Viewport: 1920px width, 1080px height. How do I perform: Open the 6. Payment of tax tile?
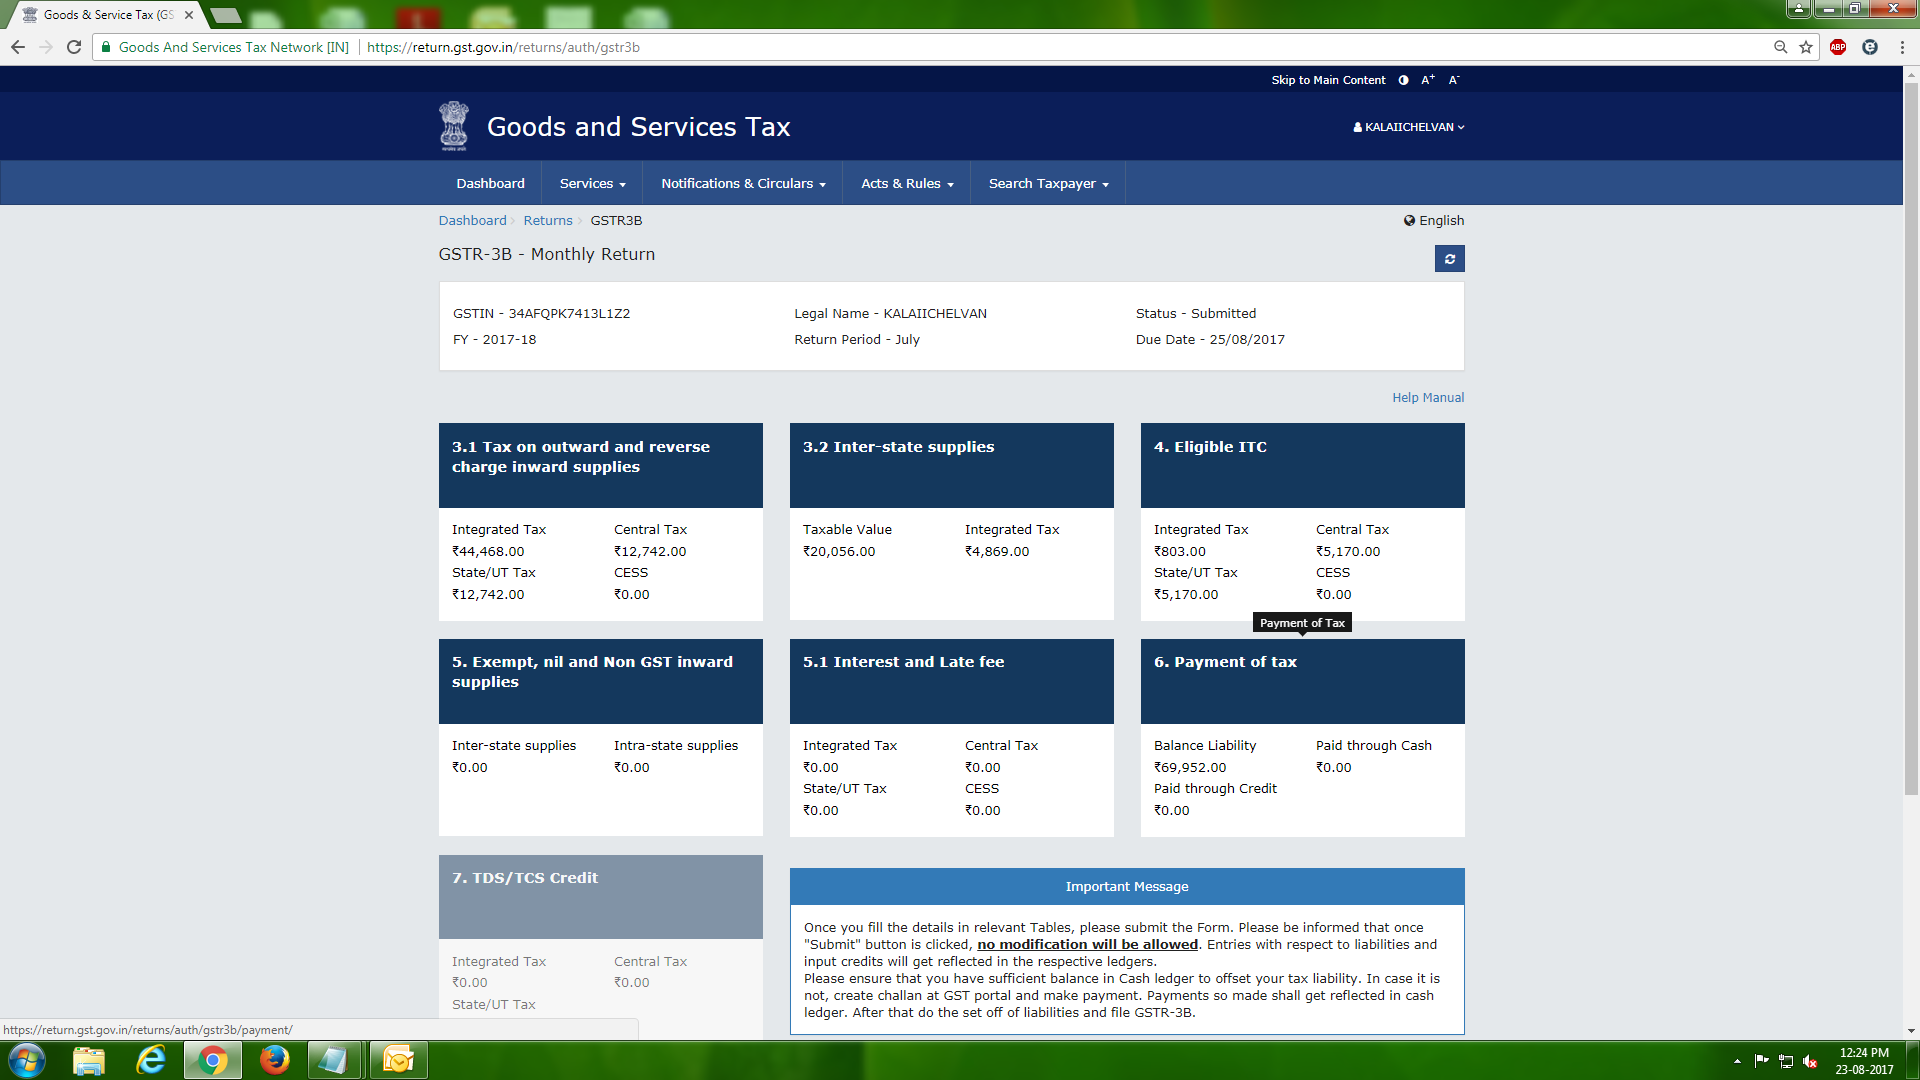pyautogui.click(x=1302, y=681)
